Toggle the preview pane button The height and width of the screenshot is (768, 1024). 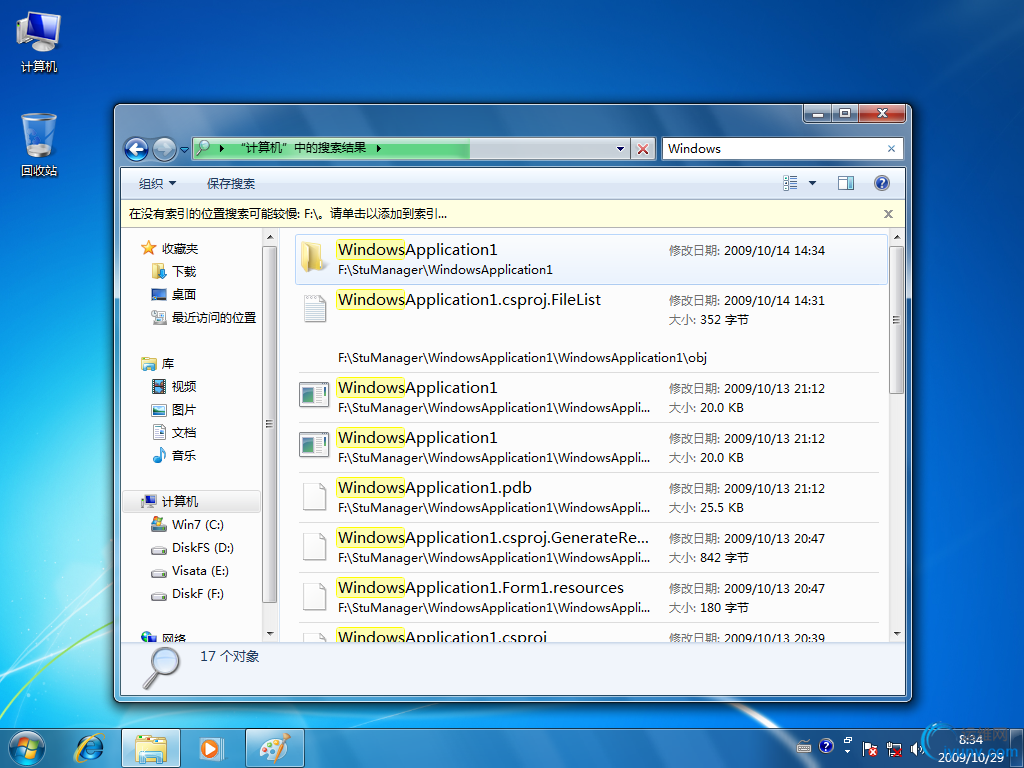pyautogui.click(x=846, y=183)
